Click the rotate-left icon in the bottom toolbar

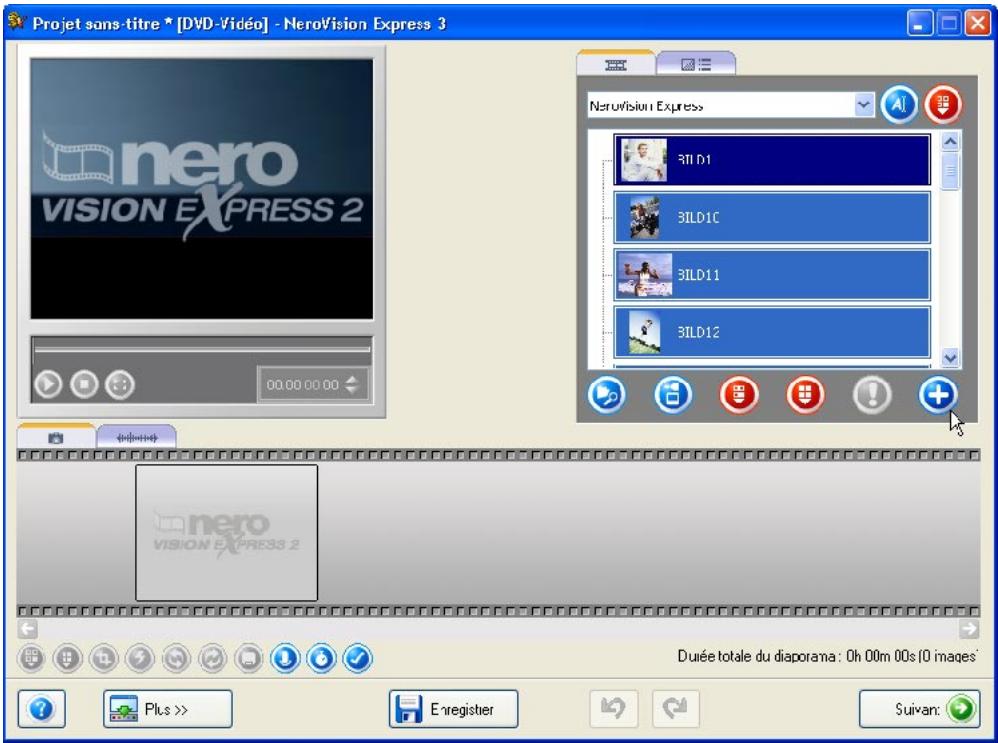[176, 658]
